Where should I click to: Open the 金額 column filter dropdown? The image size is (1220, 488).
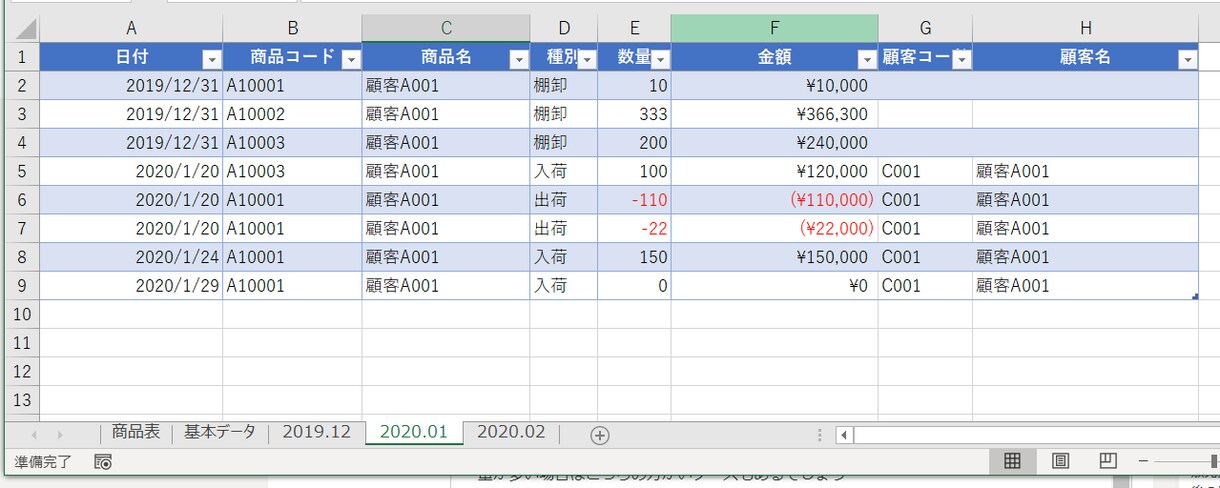pyautogui.click(x=867, y=60)
